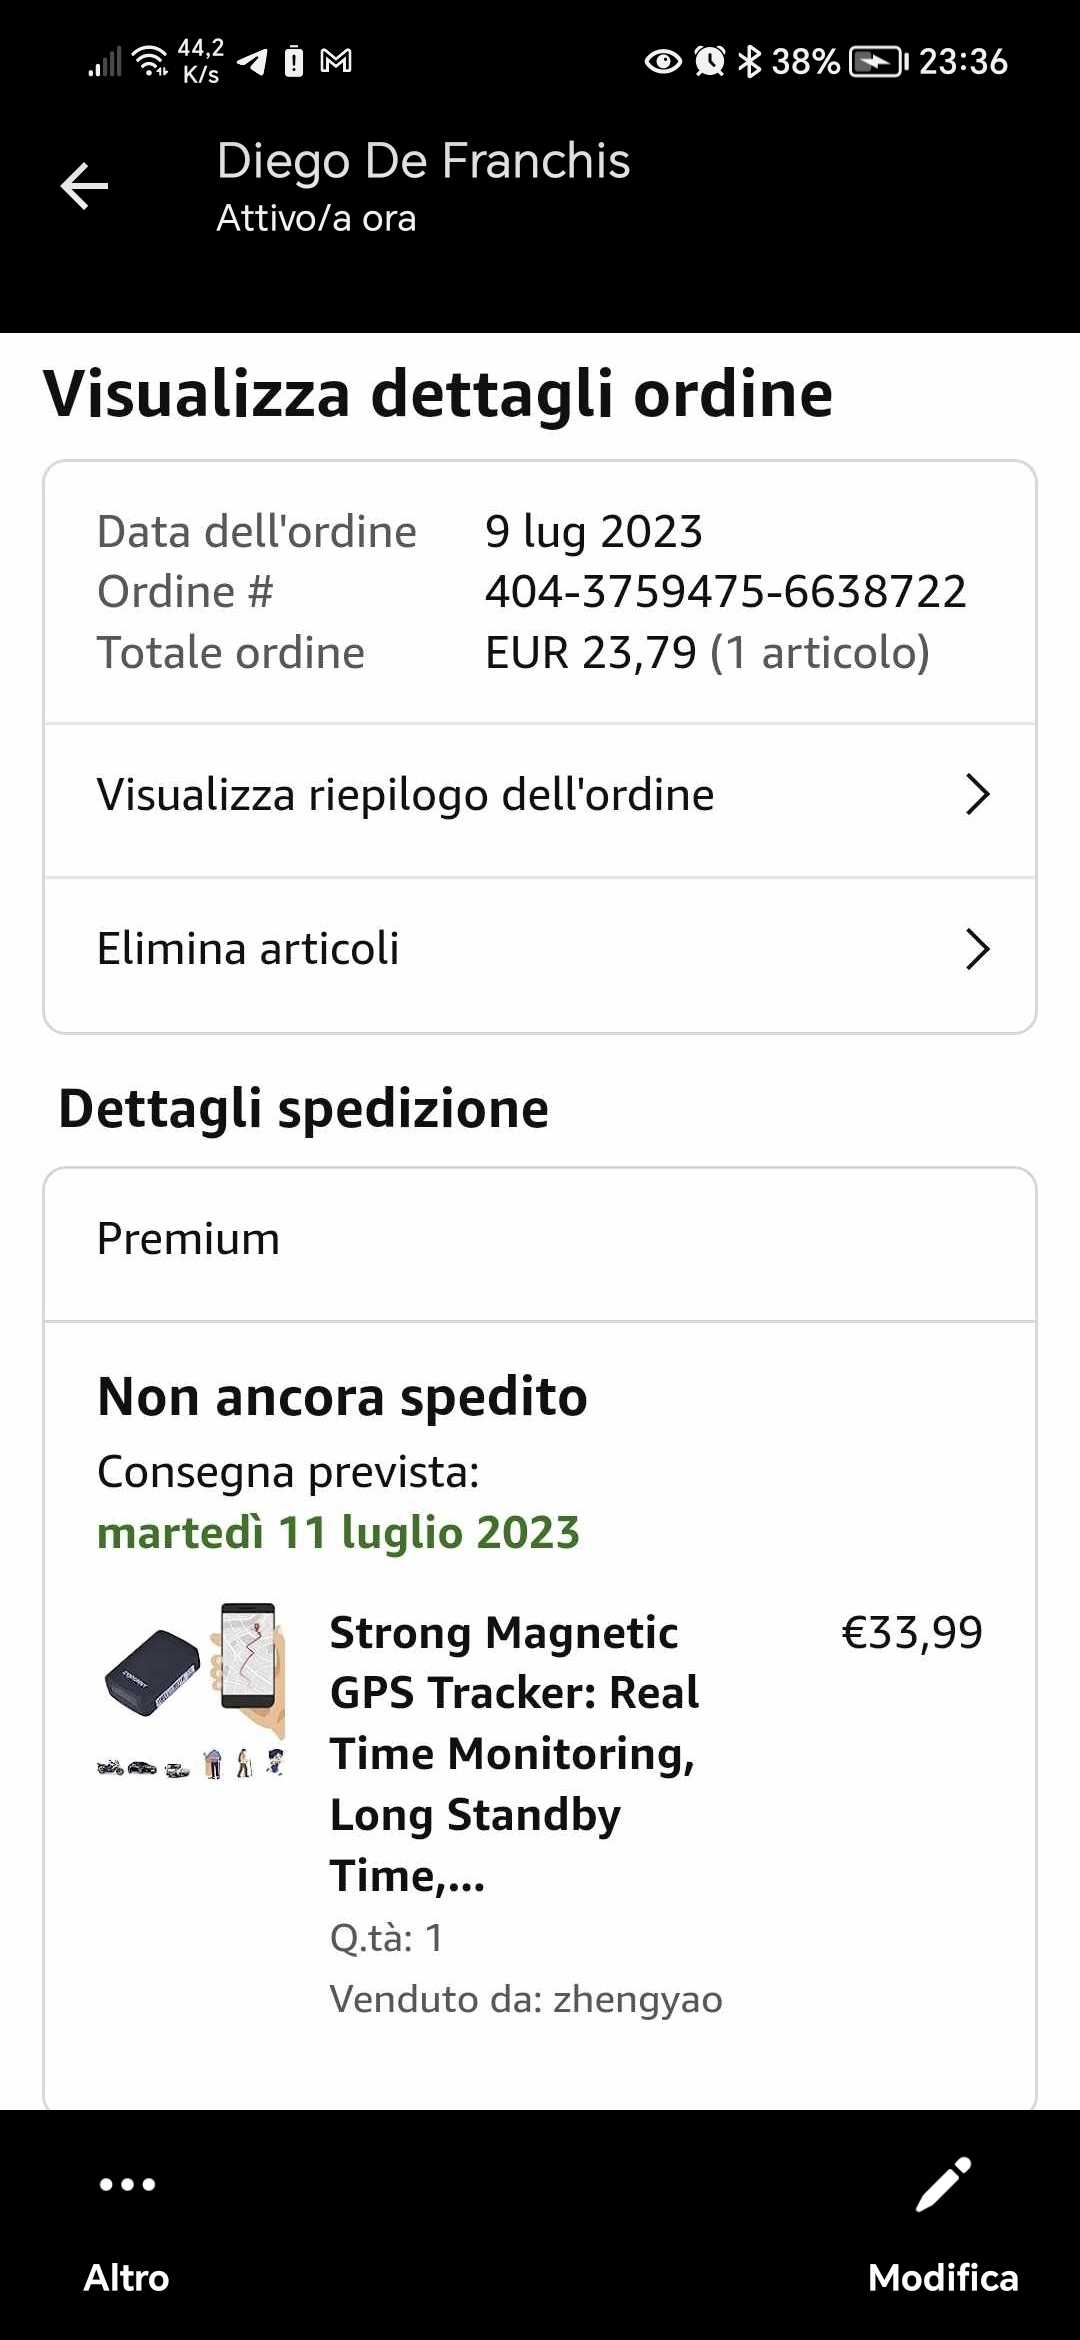
Task: Tap the Gmail notification icon in status bar
Action: coord(336,62)
